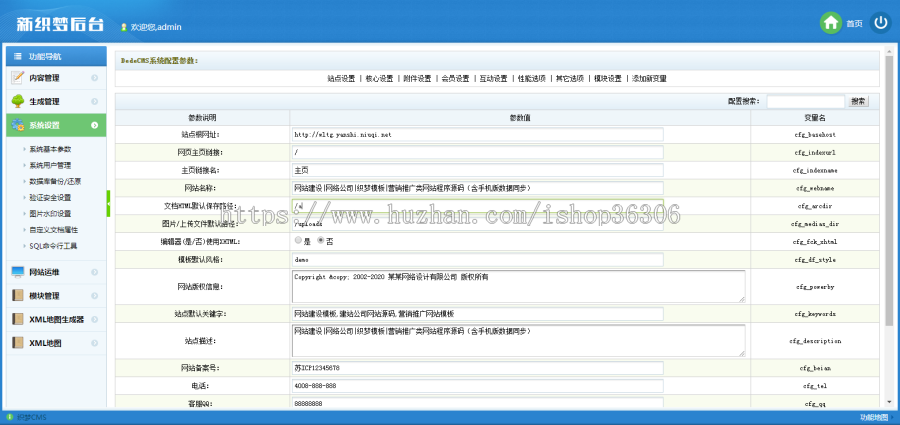Select 否 radio for editor XHTML
This screenshot has width=900, height=425.
[x=321, y=241]
